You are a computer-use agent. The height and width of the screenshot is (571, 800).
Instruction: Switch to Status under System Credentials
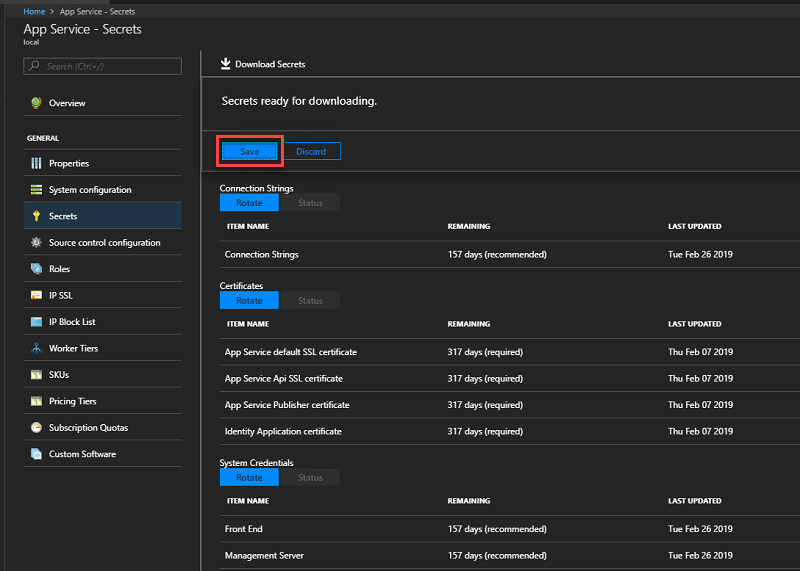tap(310, 478)
